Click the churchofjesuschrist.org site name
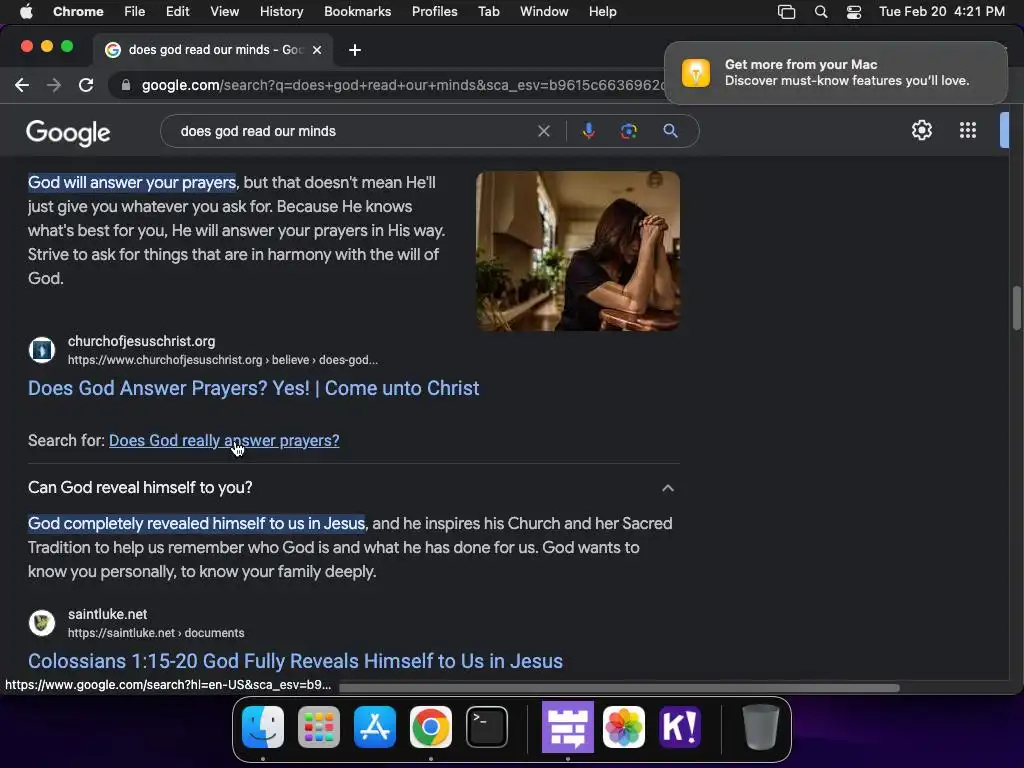Viewport: 1024px width, 768px height. 141,341
